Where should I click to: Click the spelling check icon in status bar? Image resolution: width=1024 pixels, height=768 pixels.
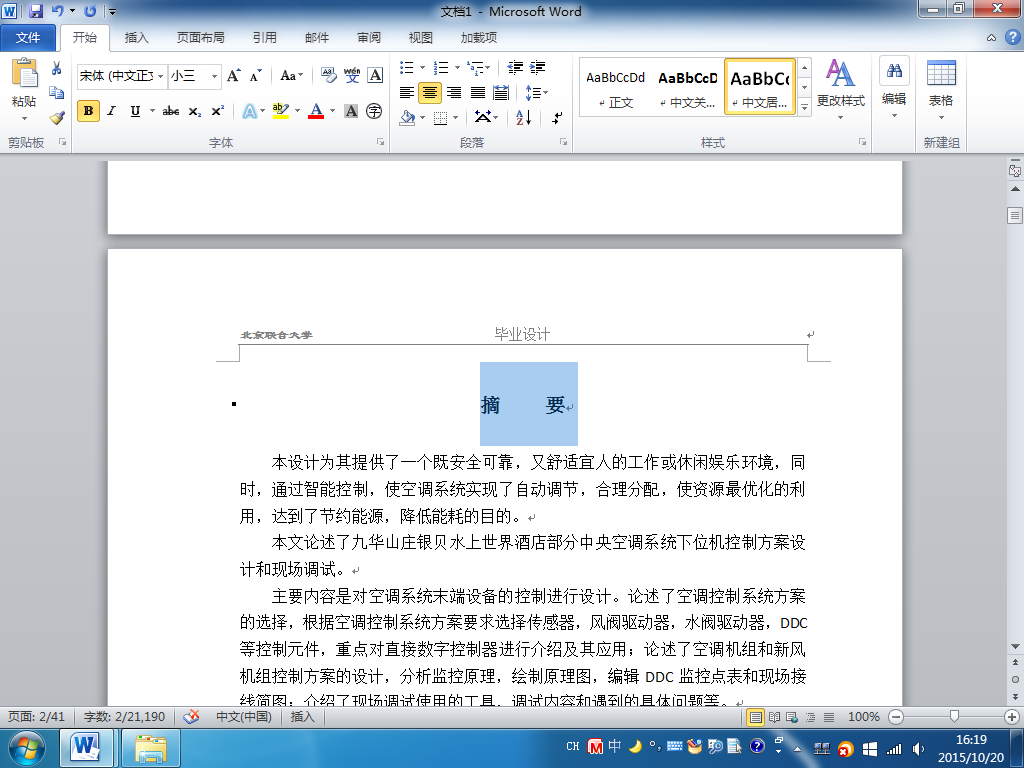click(191, 717)
